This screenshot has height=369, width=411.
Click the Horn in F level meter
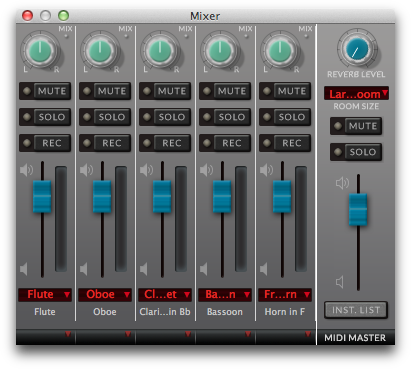pyautogui.click(x=301, y=219)
